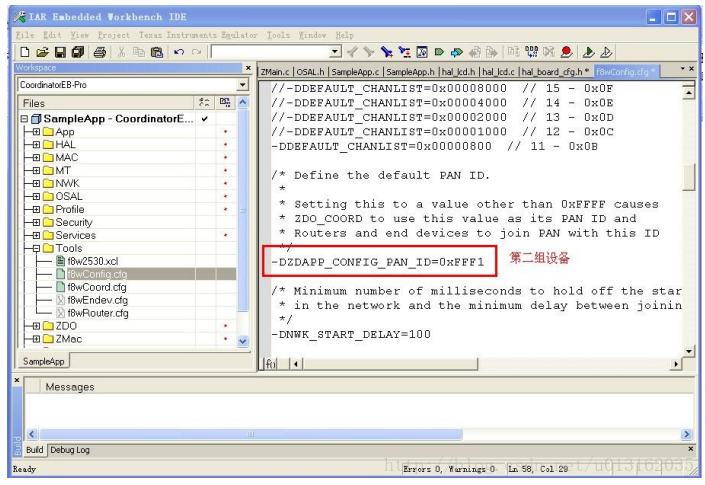Open the Project menu
Viewport: 705px width, 485px height.
click(x=113, y=35)
